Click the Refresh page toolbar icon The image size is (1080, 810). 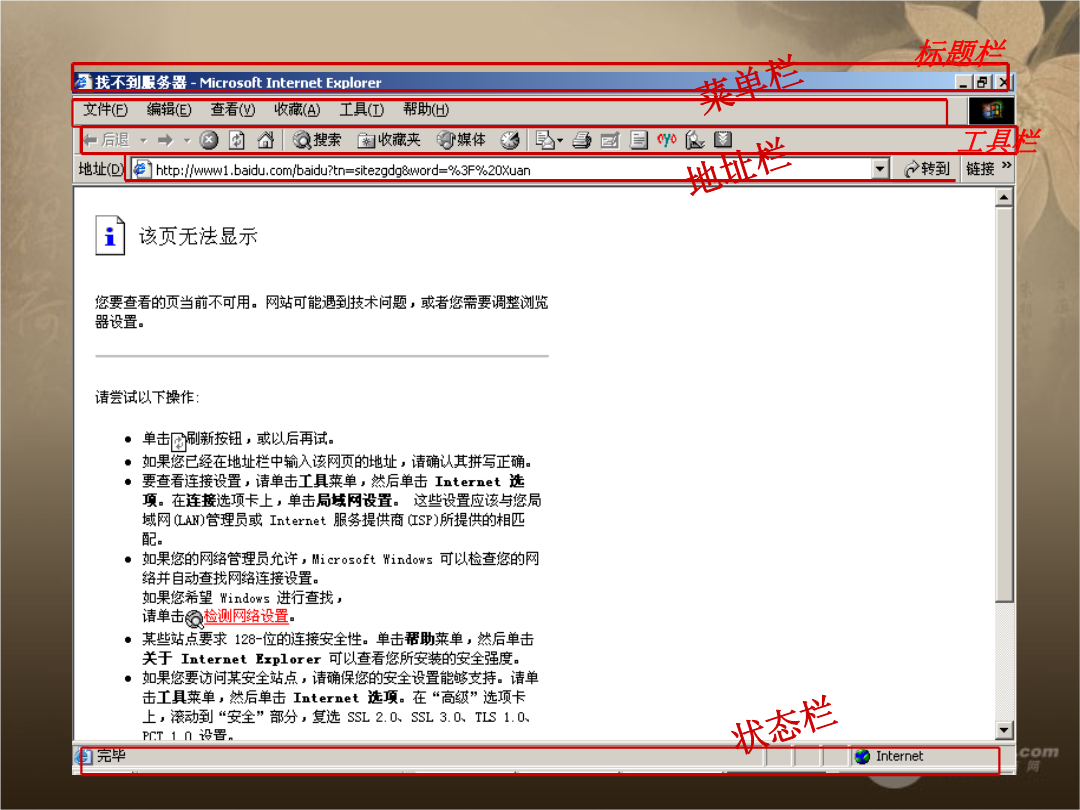[x=237, y=141]
